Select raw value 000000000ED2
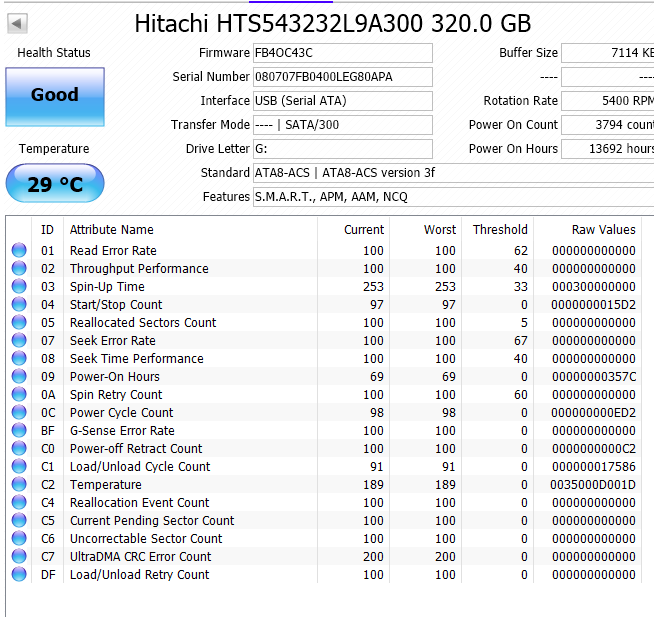 pos(594,413)
